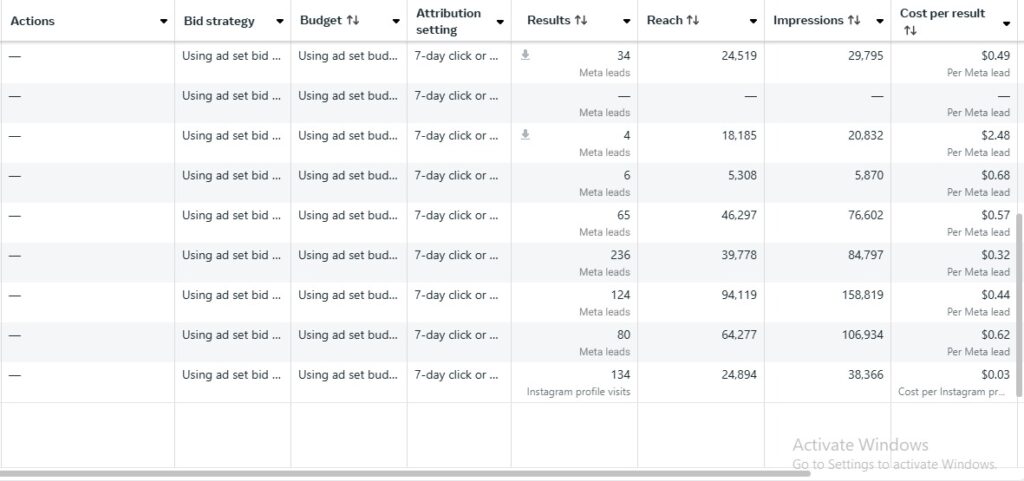Click the Attribution setting column header label
This screenshot has width=1024, height=481.
(448, 21)
